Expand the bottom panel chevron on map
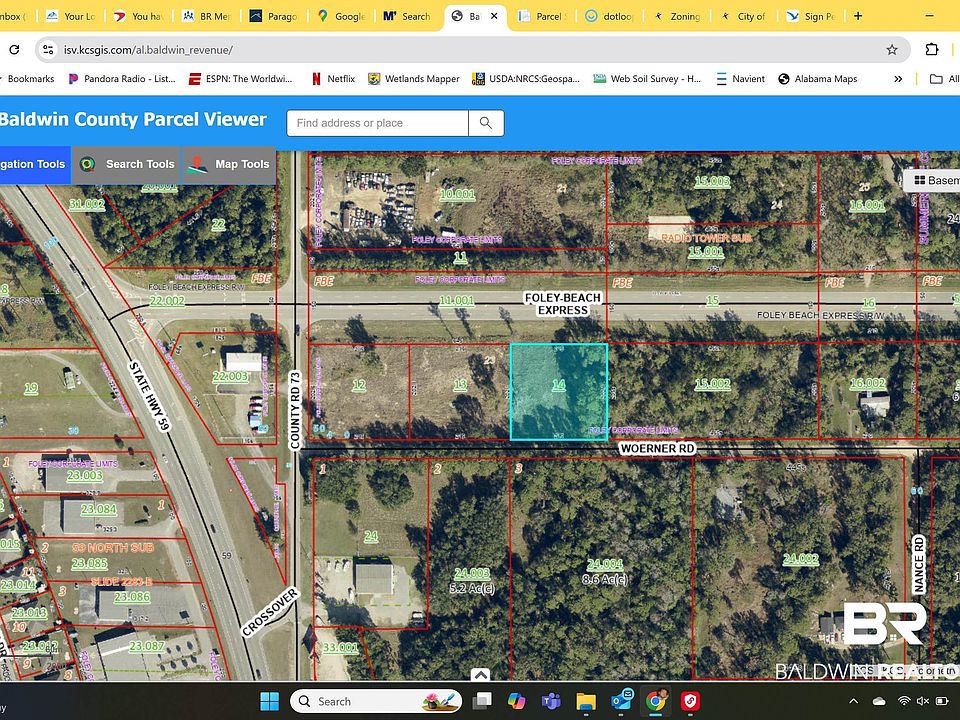The image size is (960, 720). (x=481, y=675)
